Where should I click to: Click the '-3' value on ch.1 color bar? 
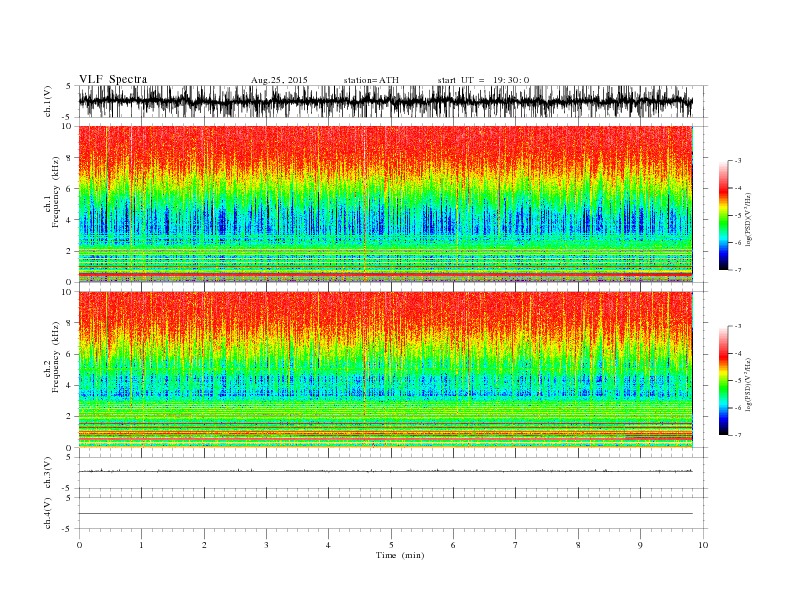(738, 161)
